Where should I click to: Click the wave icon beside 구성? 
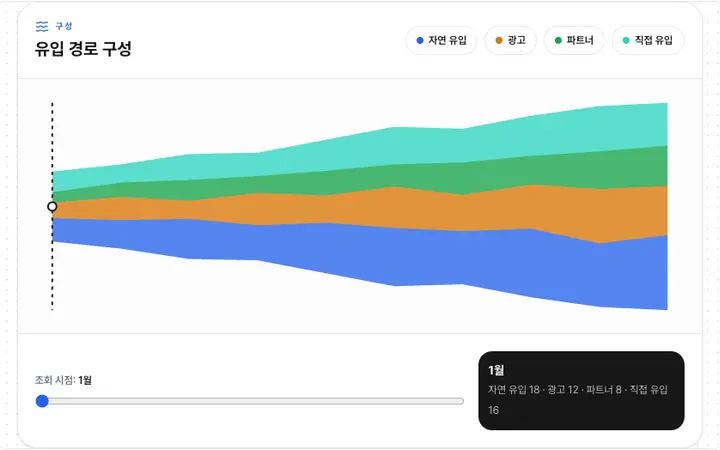pos(42,26)
